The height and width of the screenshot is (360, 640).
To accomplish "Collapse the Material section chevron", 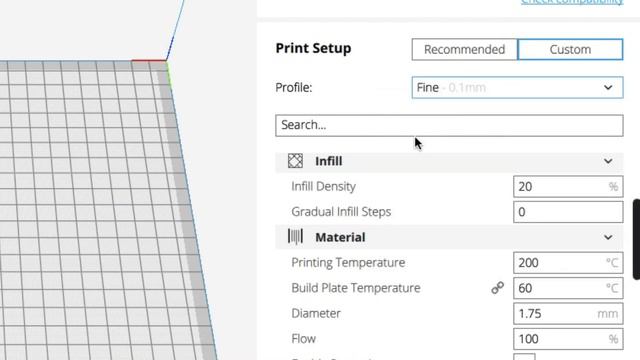I will coord(608,237).
